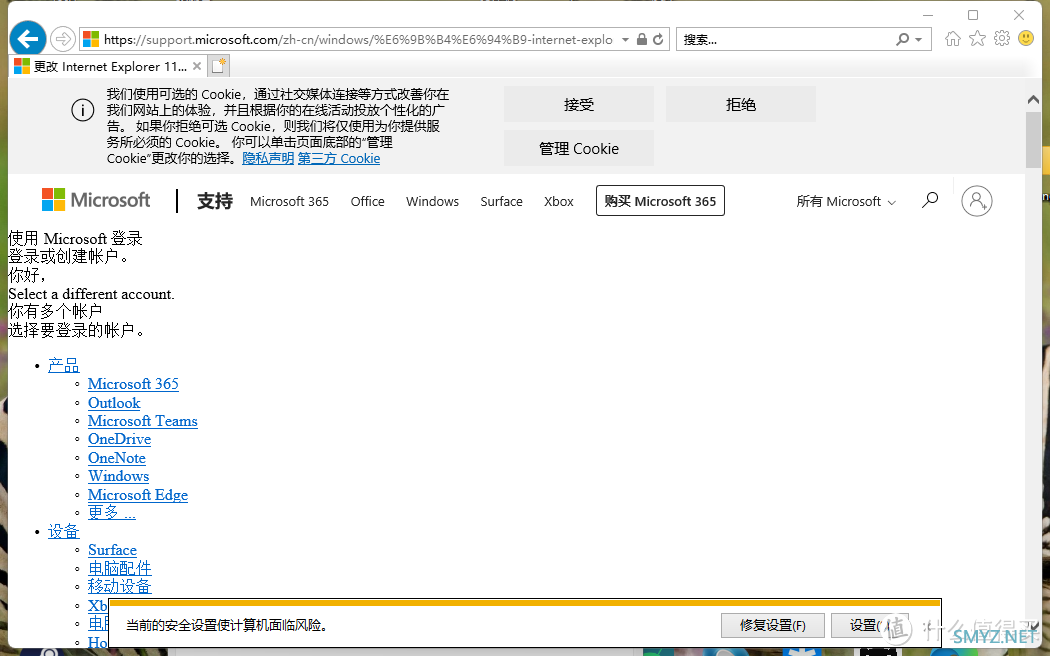Open Surface in top navigation bar

[502, 201]
